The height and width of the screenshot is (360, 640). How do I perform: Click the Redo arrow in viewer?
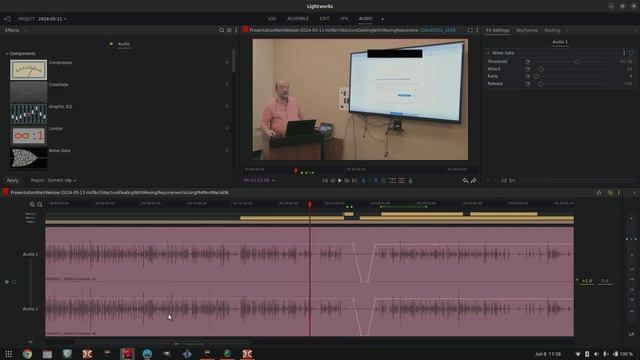[473, 180]
